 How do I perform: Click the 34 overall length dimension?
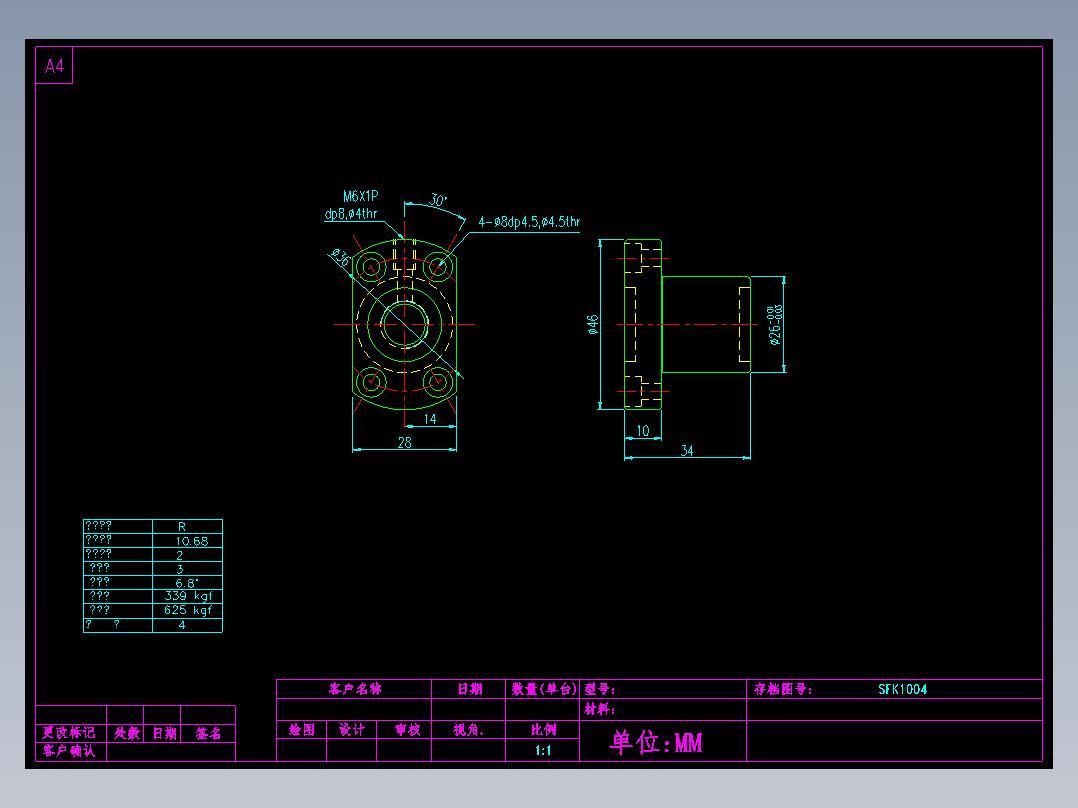coord(687,450)
